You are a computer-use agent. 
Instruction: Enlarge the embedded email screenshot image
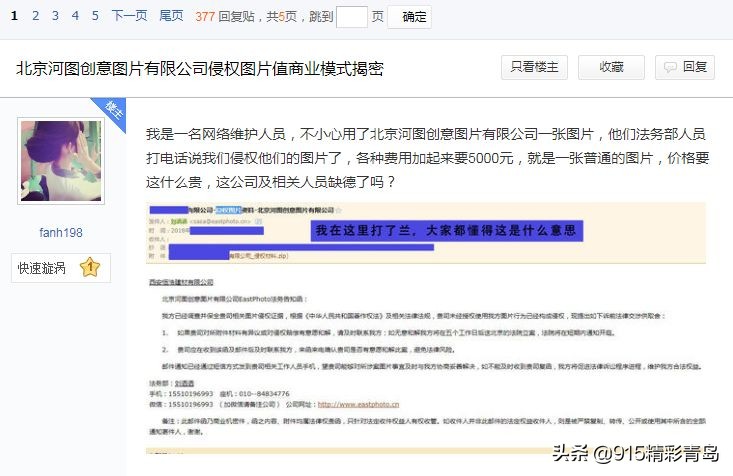click(x=426, y=327)
